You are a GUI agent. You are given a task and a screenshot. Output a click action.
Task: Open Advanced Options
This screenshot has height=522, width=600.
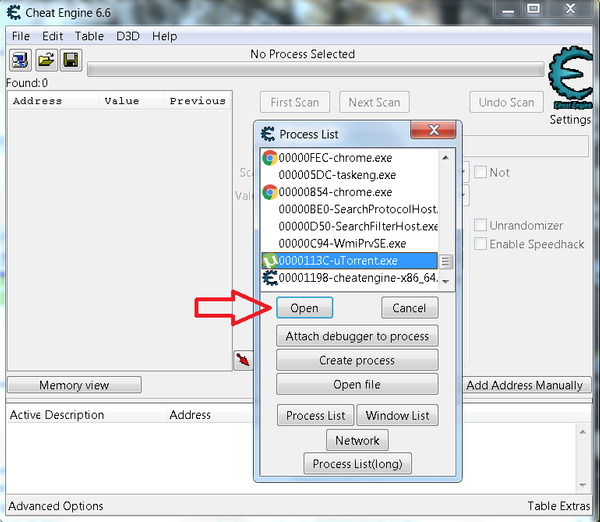pos(56,506)
